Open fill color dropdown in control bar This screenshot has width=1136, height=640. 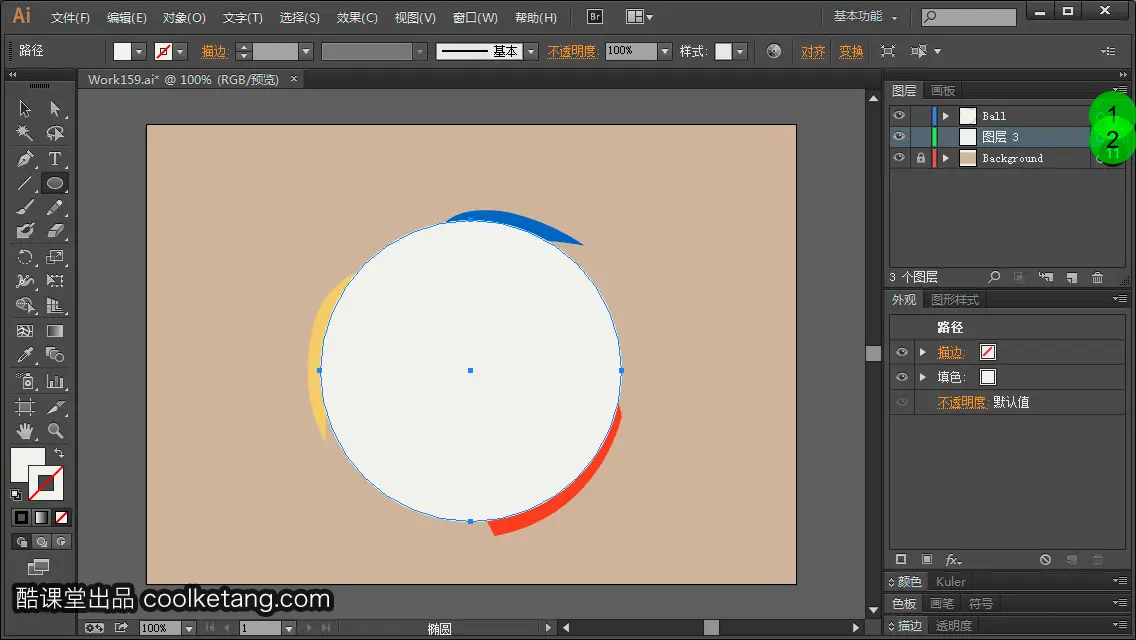pos(139,51)
